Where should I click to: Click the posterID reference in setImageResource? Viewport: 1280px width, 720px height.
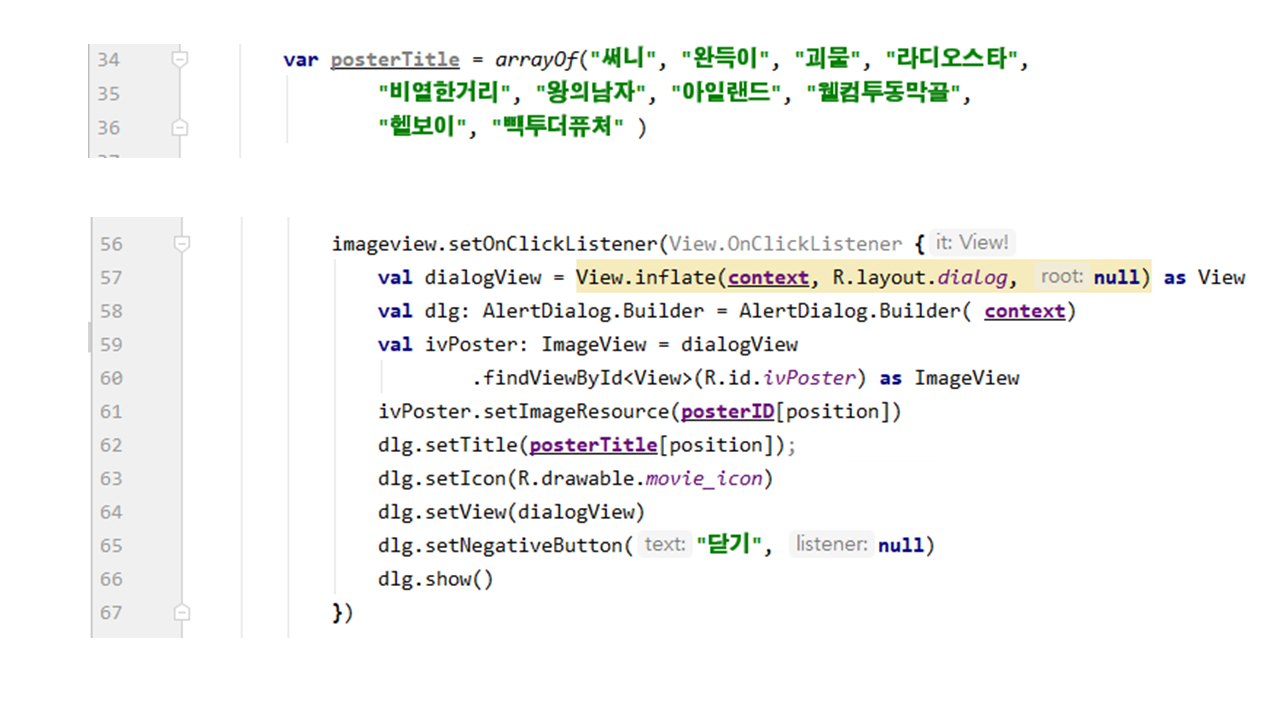pyautogui.click(x=727, y=411)
